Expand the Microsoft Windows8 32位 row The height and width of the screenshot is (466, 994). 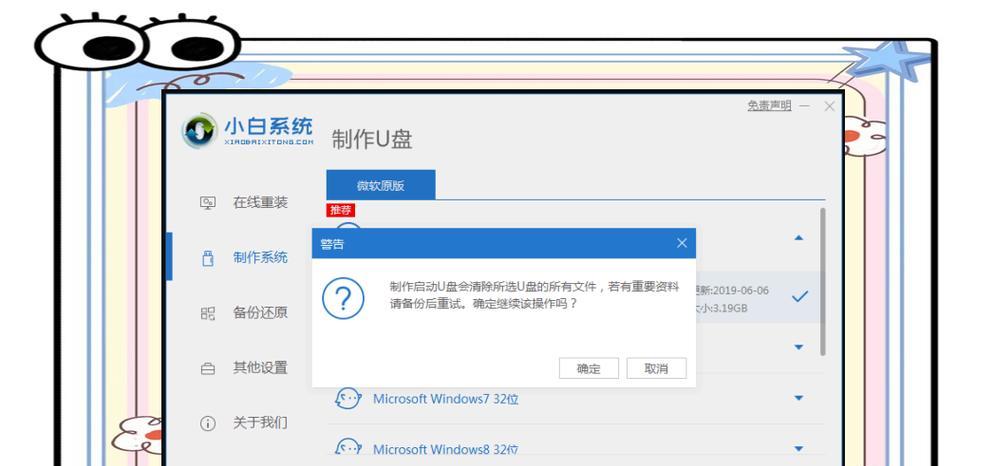[x=799, y=449]
